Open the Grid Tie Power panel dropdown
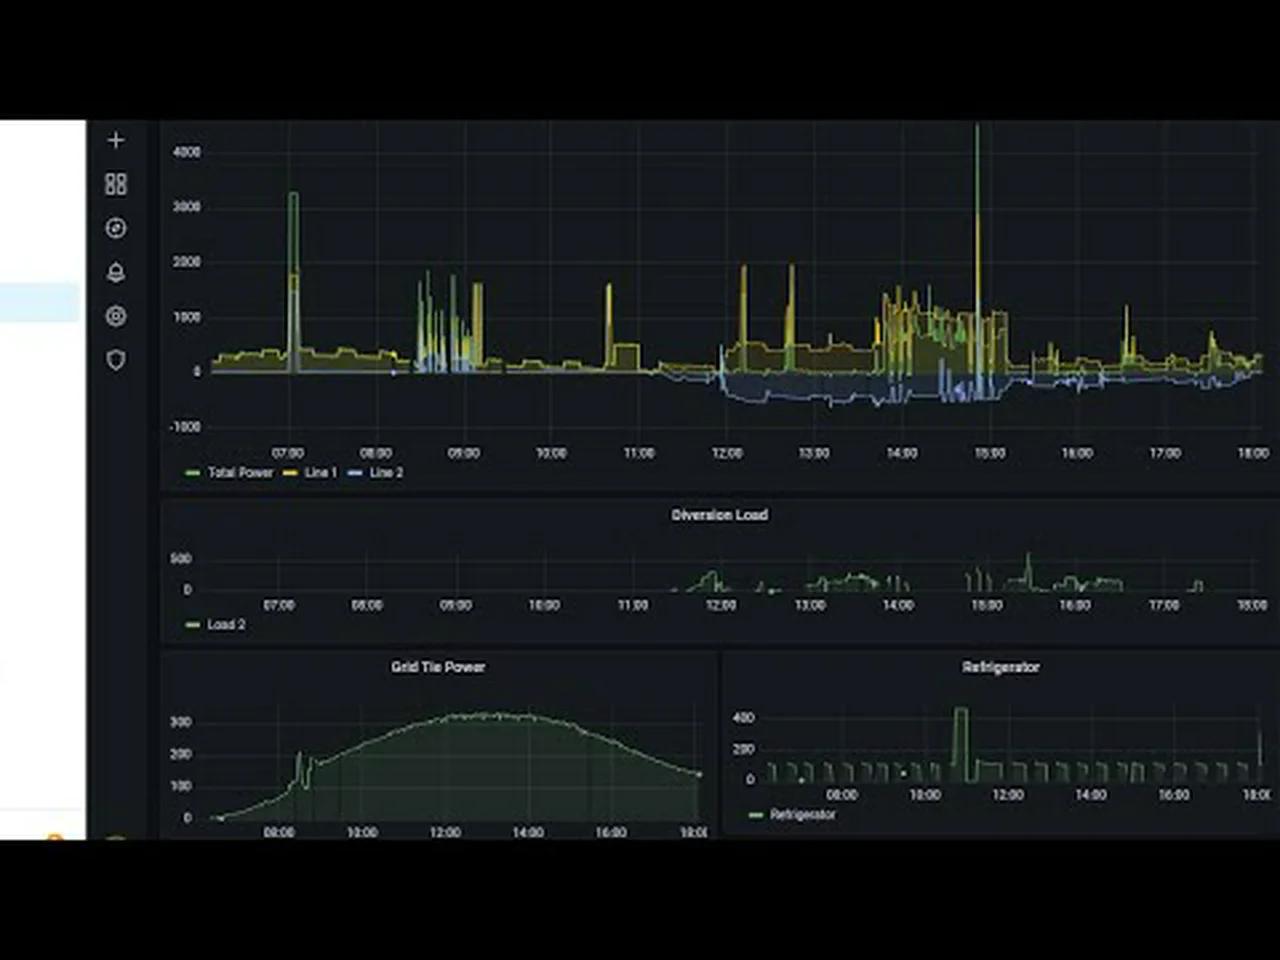The width and height of the screenshot is (1280, 960). 438,667
